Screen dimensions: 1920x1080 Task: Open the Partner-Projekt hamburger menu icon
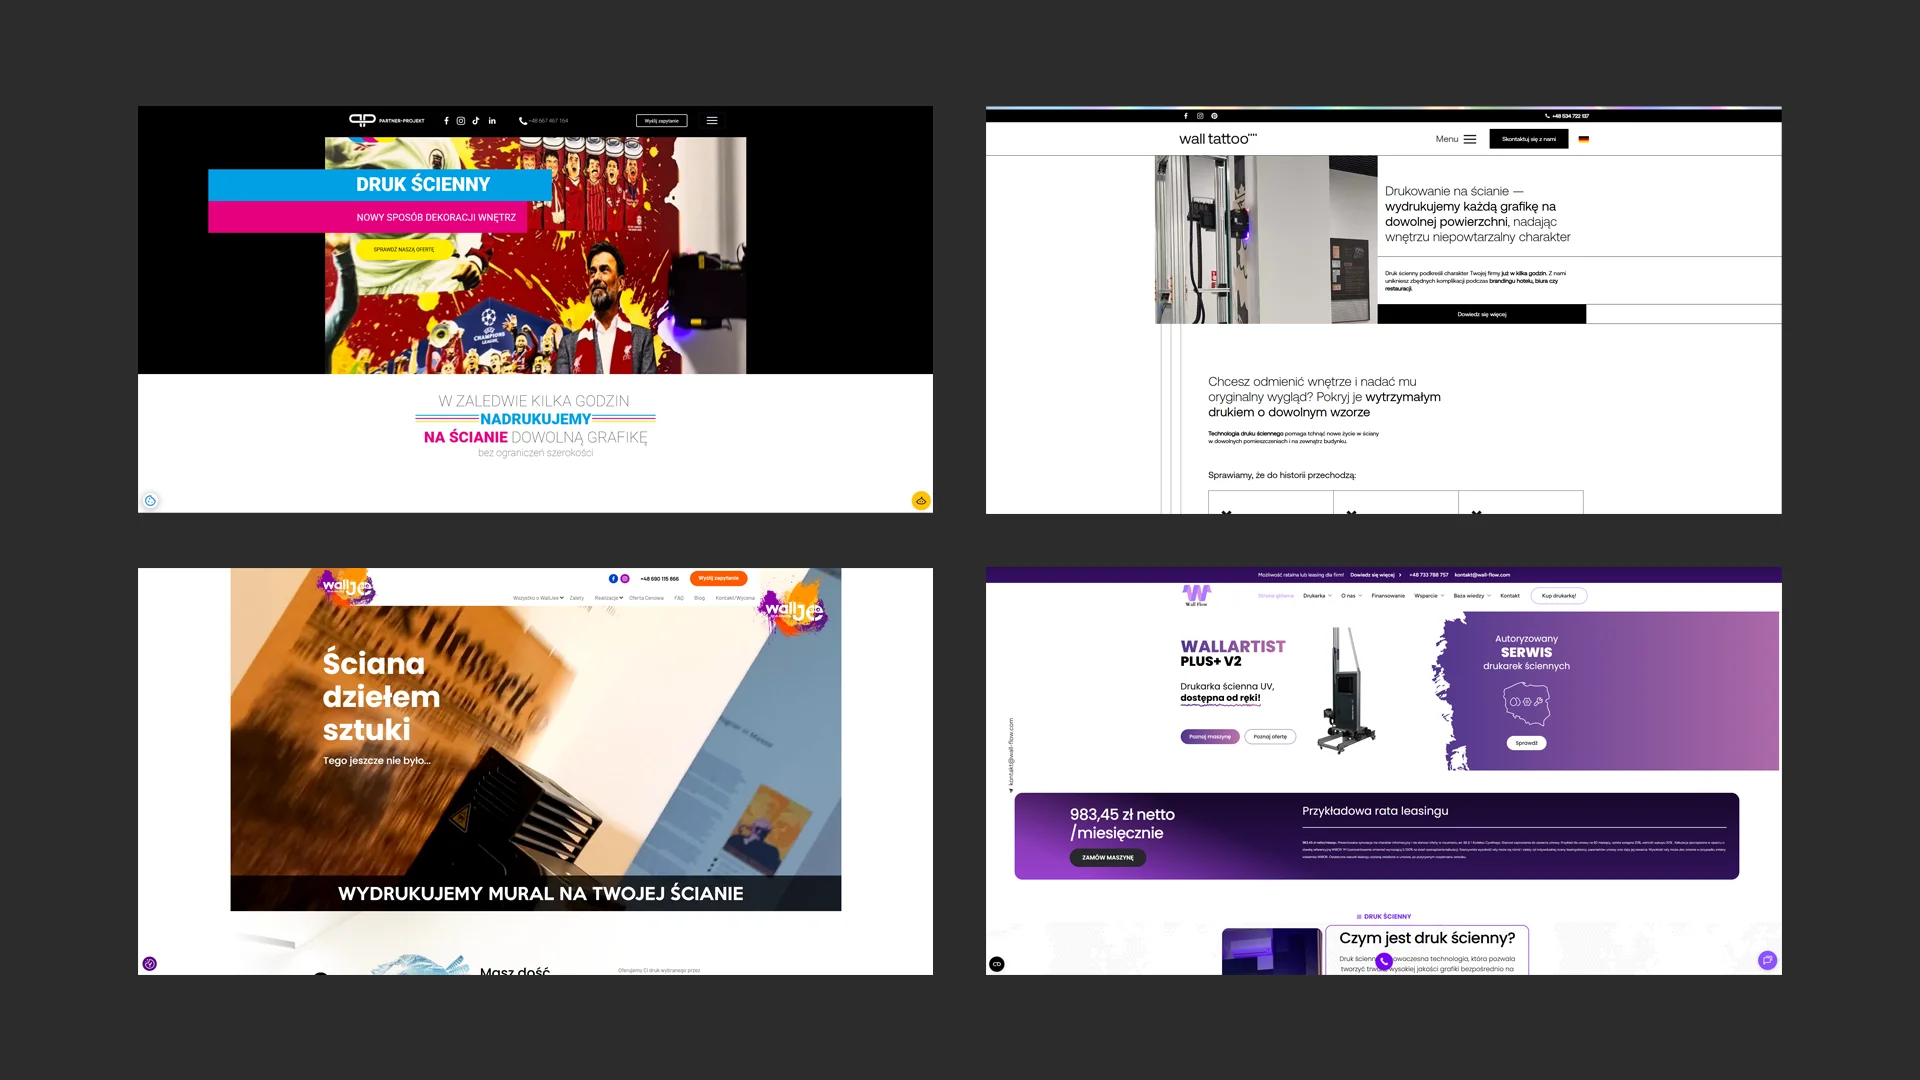tap(712, 121)
